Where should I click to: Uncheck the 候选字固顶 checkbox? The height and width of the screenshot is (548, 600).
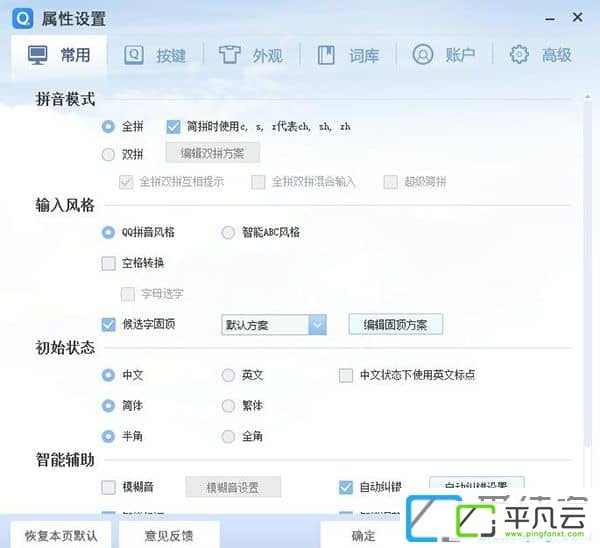109,325
